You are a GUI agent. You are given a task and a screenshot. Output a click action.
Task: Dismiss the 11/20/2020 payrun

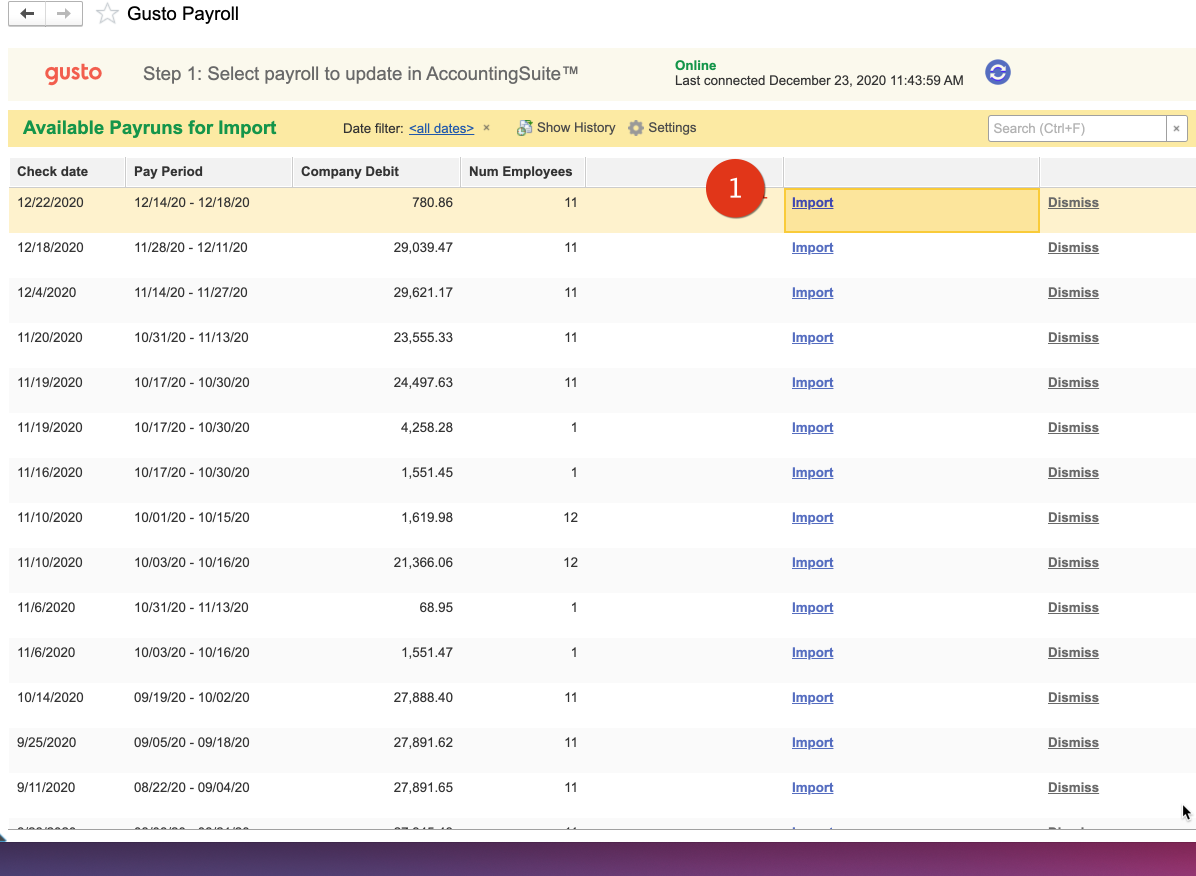(x=1073, y=338)
